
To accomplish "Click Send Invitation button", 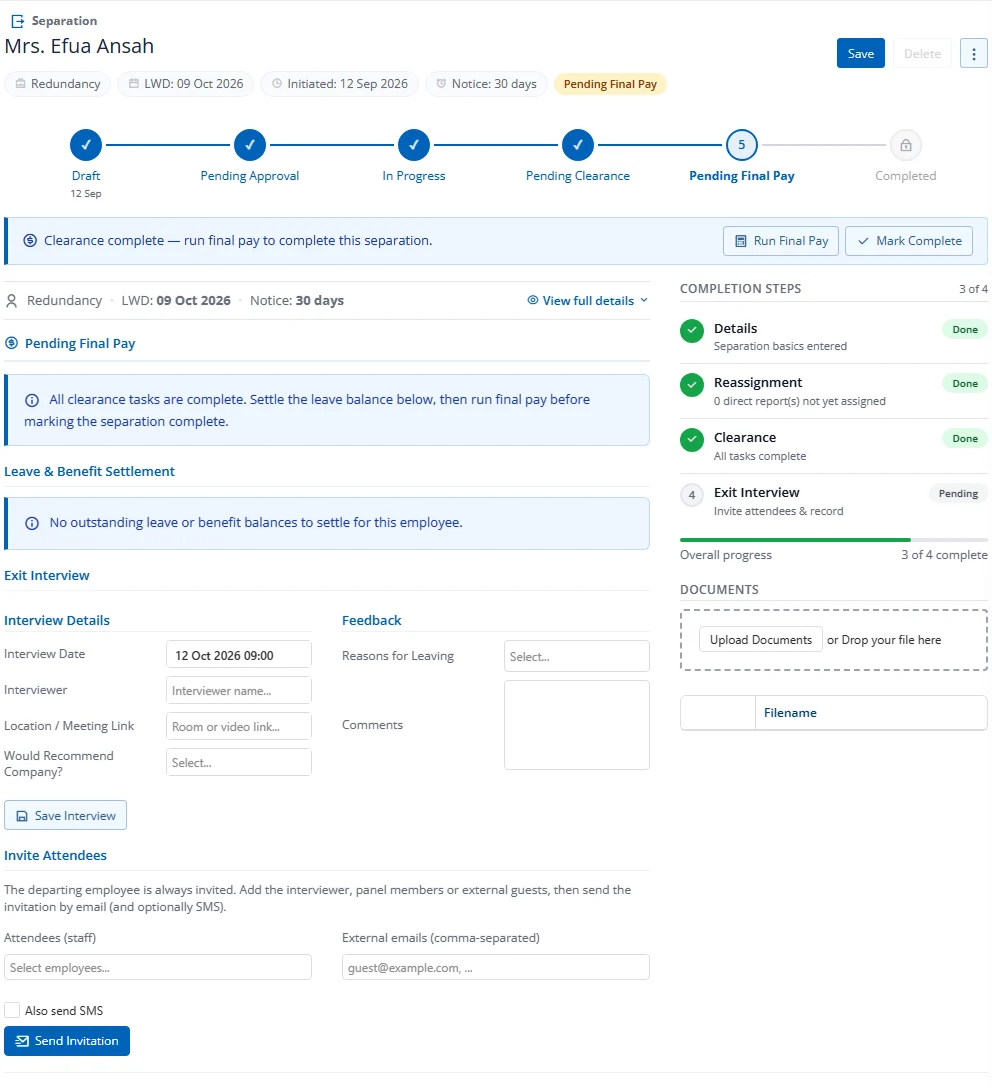I will click(x=67, y=1041).
